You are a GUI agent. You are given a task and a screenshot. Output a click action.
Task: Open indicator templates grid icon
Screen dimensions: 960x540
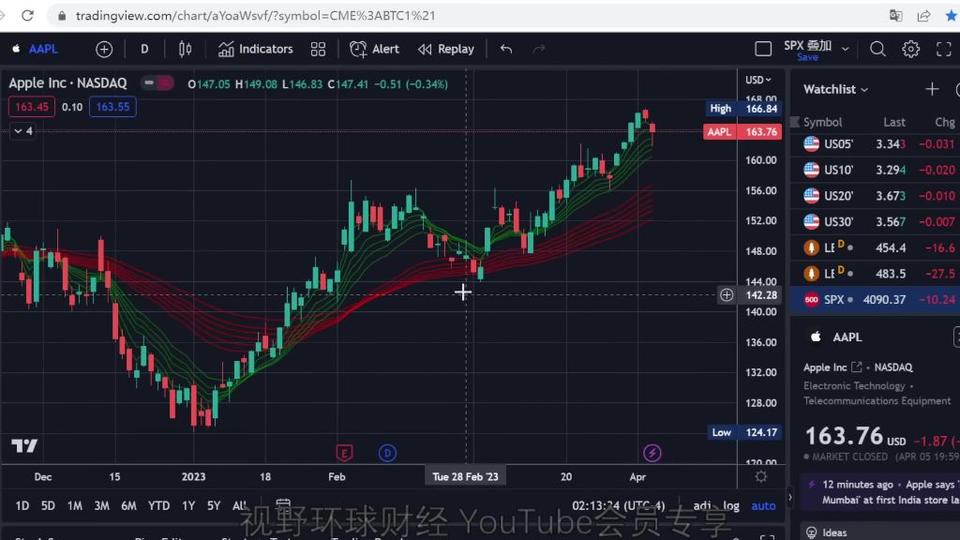tap(318, 49)
